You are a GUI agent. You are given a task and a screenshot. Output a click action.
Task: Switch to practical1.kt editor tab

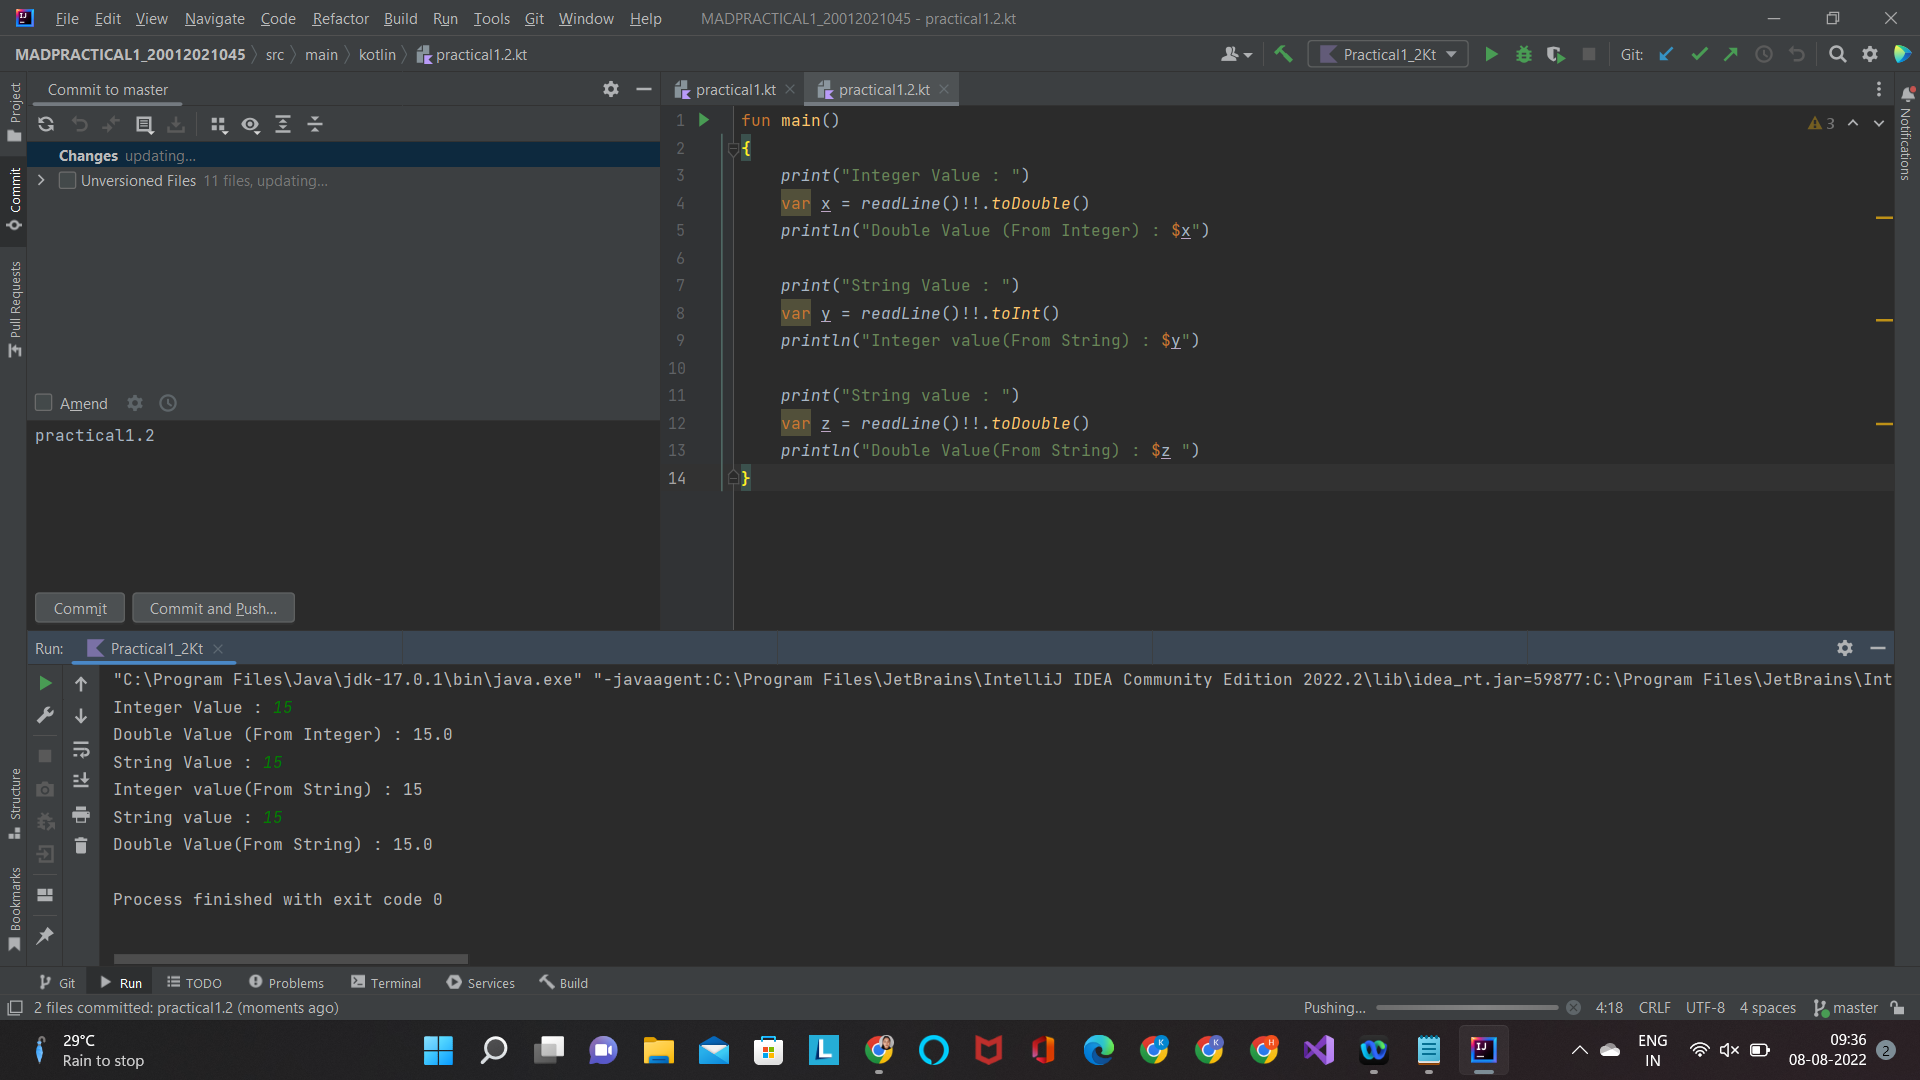[735, 90]
